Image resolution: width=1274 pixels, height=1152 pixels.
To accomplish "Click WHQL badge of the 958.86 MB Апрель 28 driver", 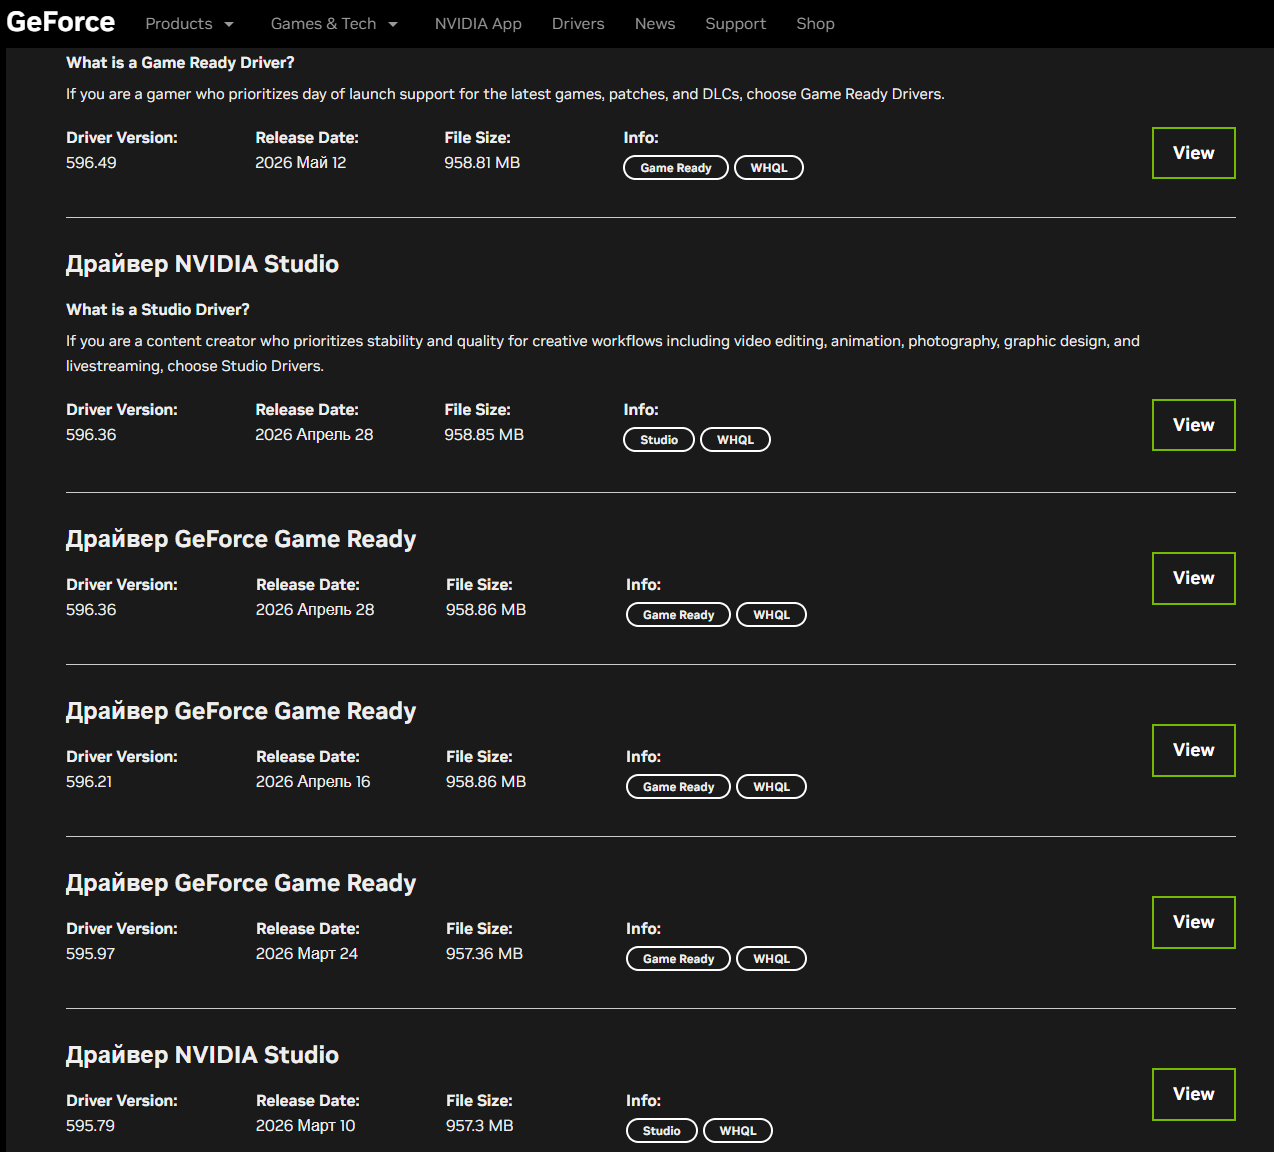I will (771, 615).
